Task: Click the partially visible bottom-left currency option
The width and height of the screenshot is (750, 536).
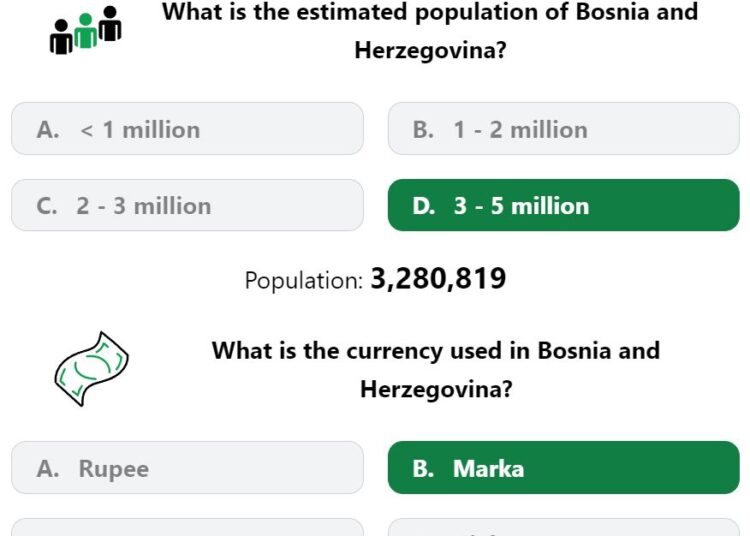Action: point(187,527)
